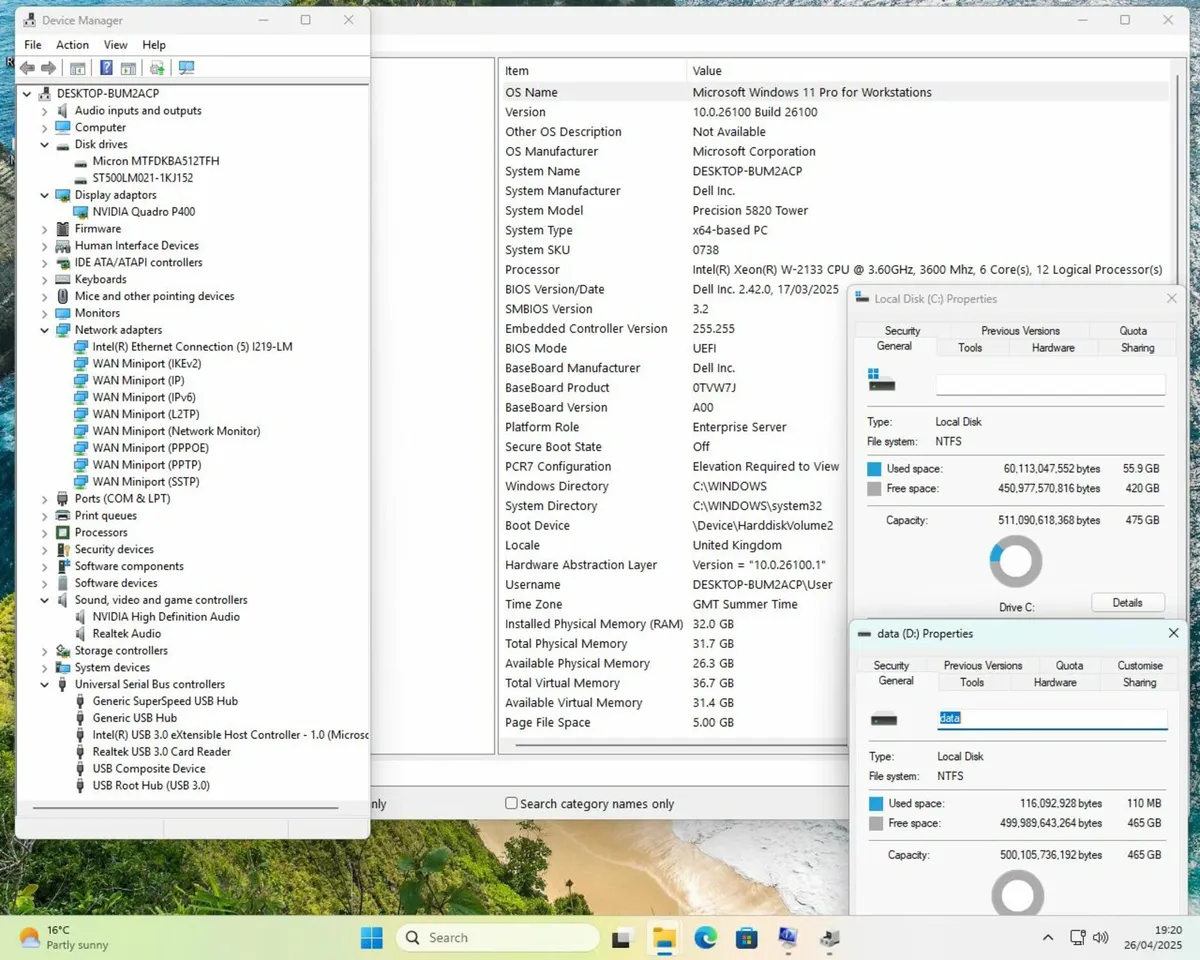Image resolution: width=1200 pixels, height=960 pixels.
Task: Click the Details button for Drive C:
Action: tap(1127, 603)
